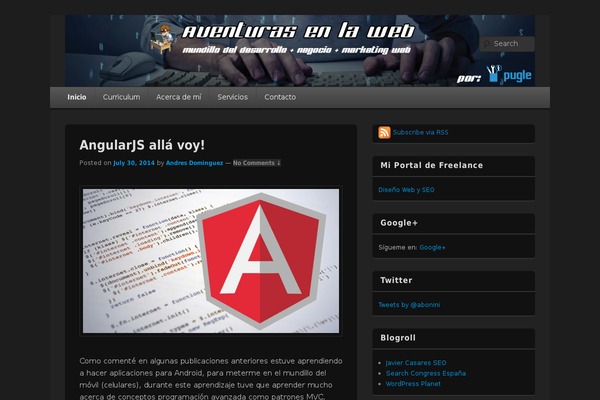Open the Curriculum page

(x=121, y=97)
